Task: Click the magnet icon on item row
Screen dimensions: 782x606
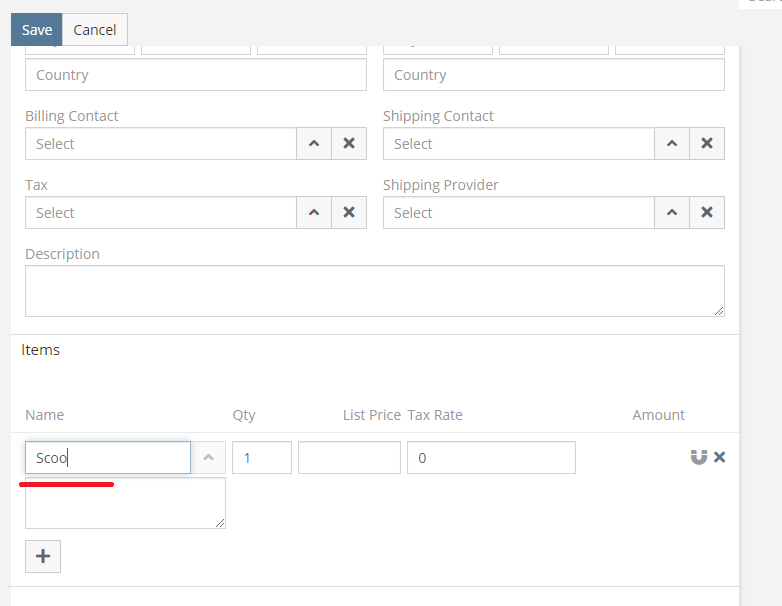Action: tap(699, 457)
